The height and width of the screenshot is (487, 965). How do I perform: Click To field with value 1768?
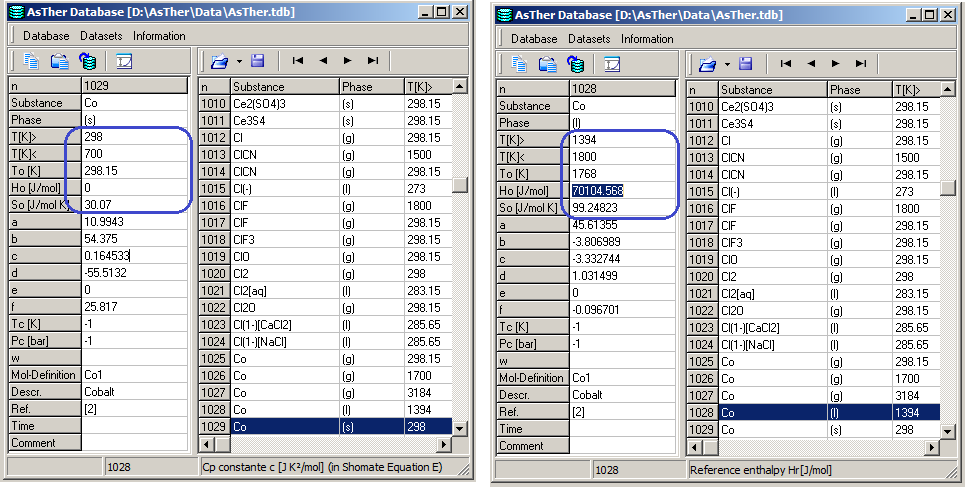(622, 174)
